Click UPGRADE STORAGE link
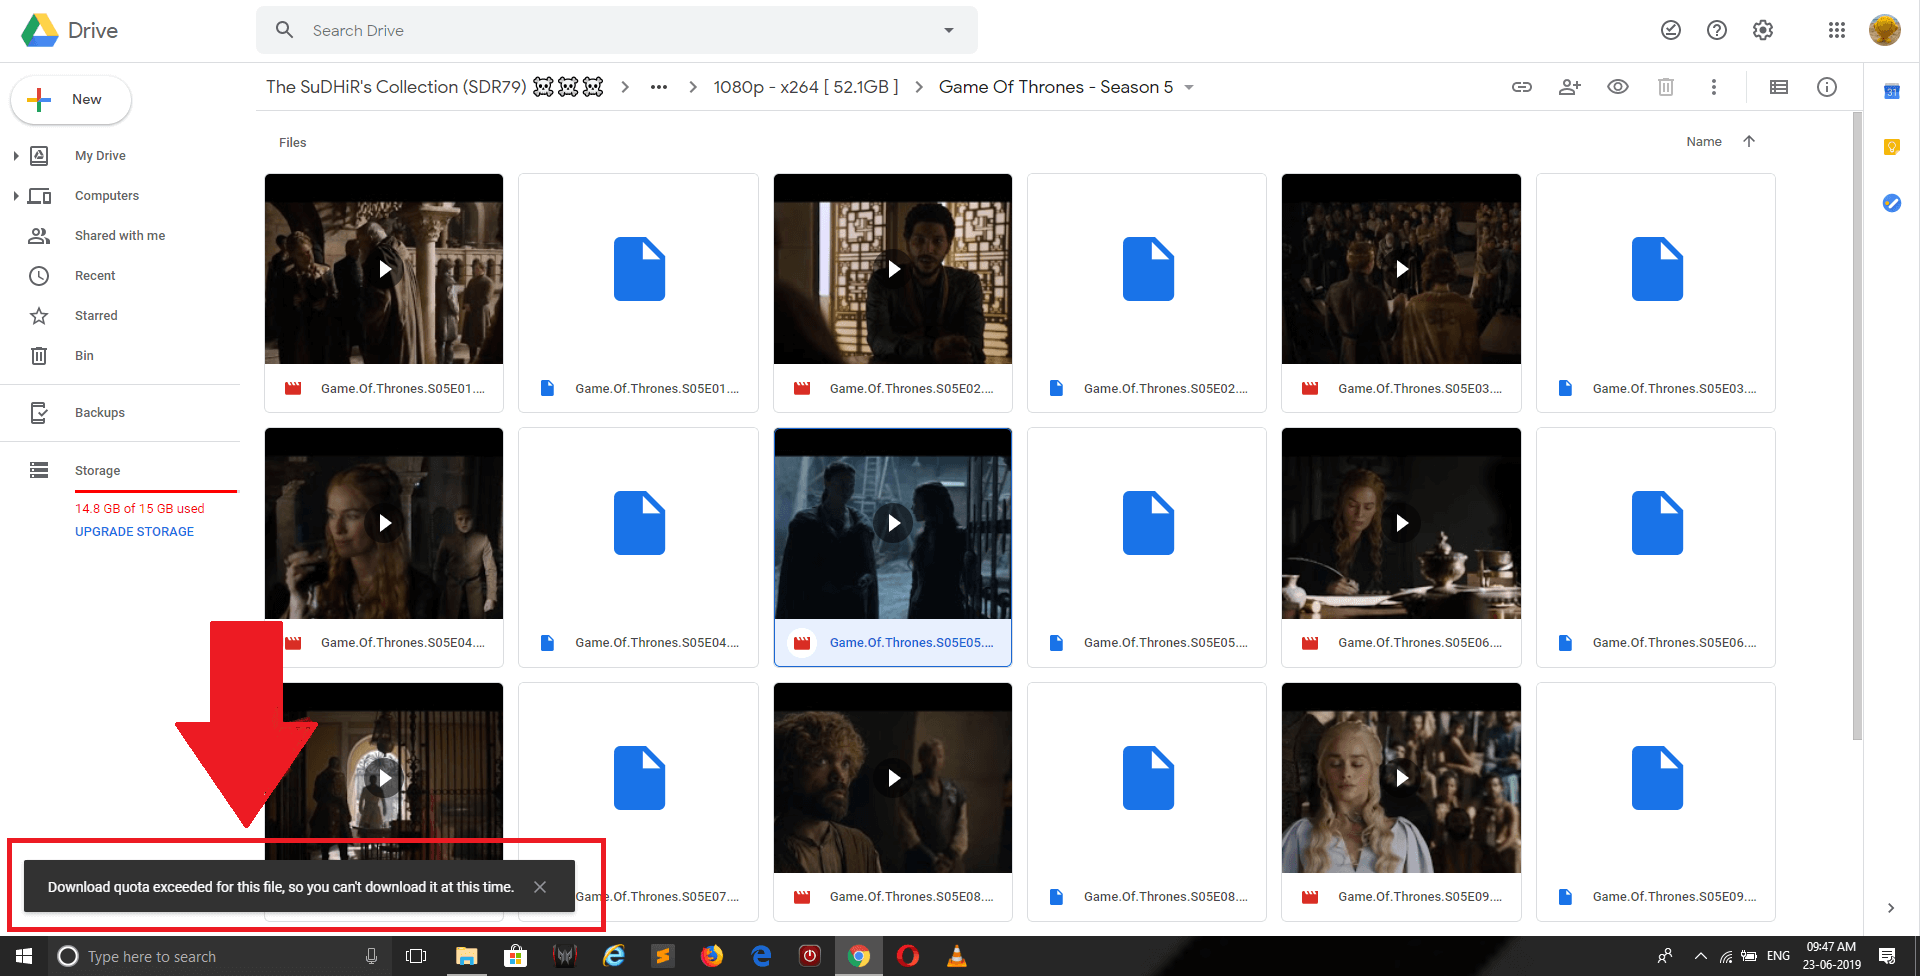The image size is (1920, 976). 134,532
